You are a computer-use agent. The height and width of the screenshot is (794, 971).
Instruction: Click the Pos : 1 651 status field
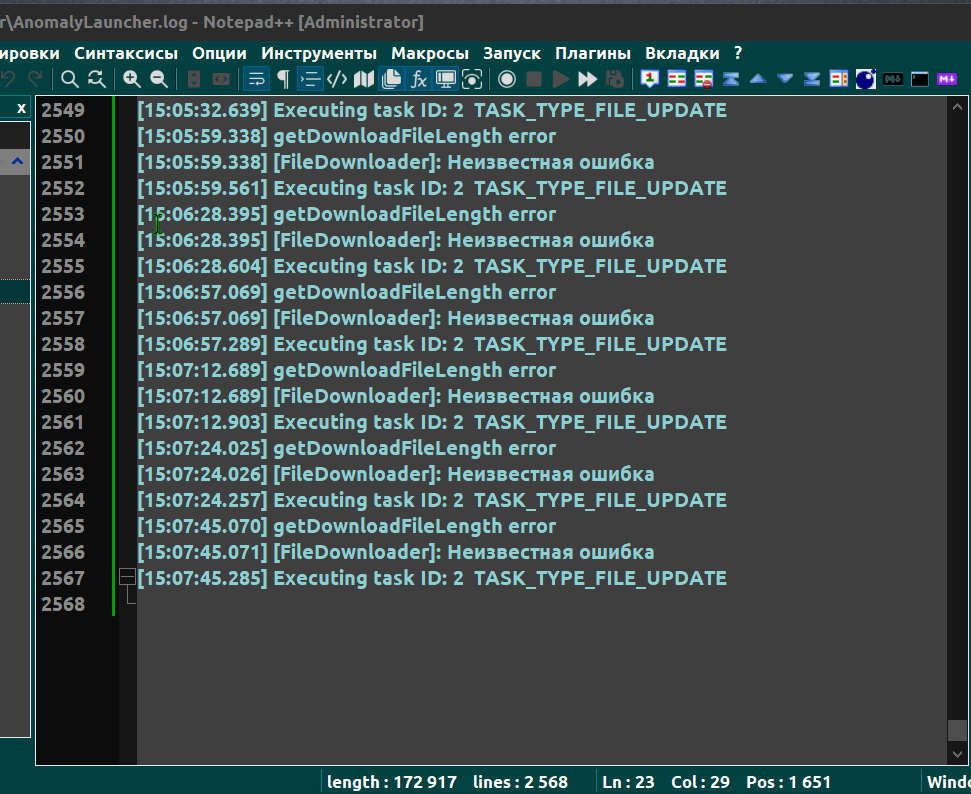[x=788, y=782]
